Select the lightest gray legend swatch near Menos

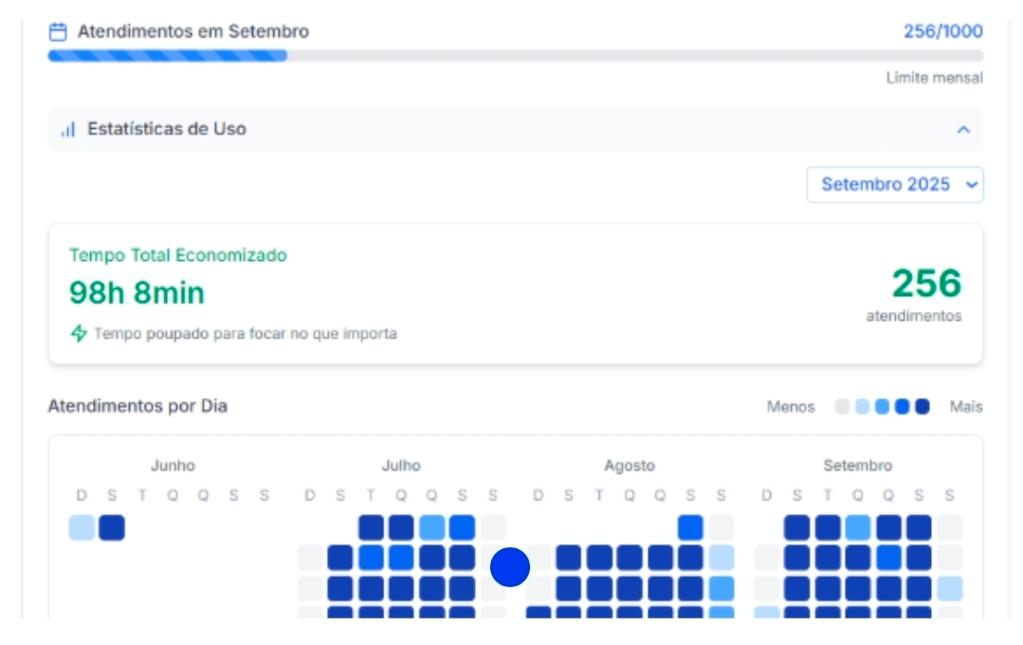(x=842, y=407)
